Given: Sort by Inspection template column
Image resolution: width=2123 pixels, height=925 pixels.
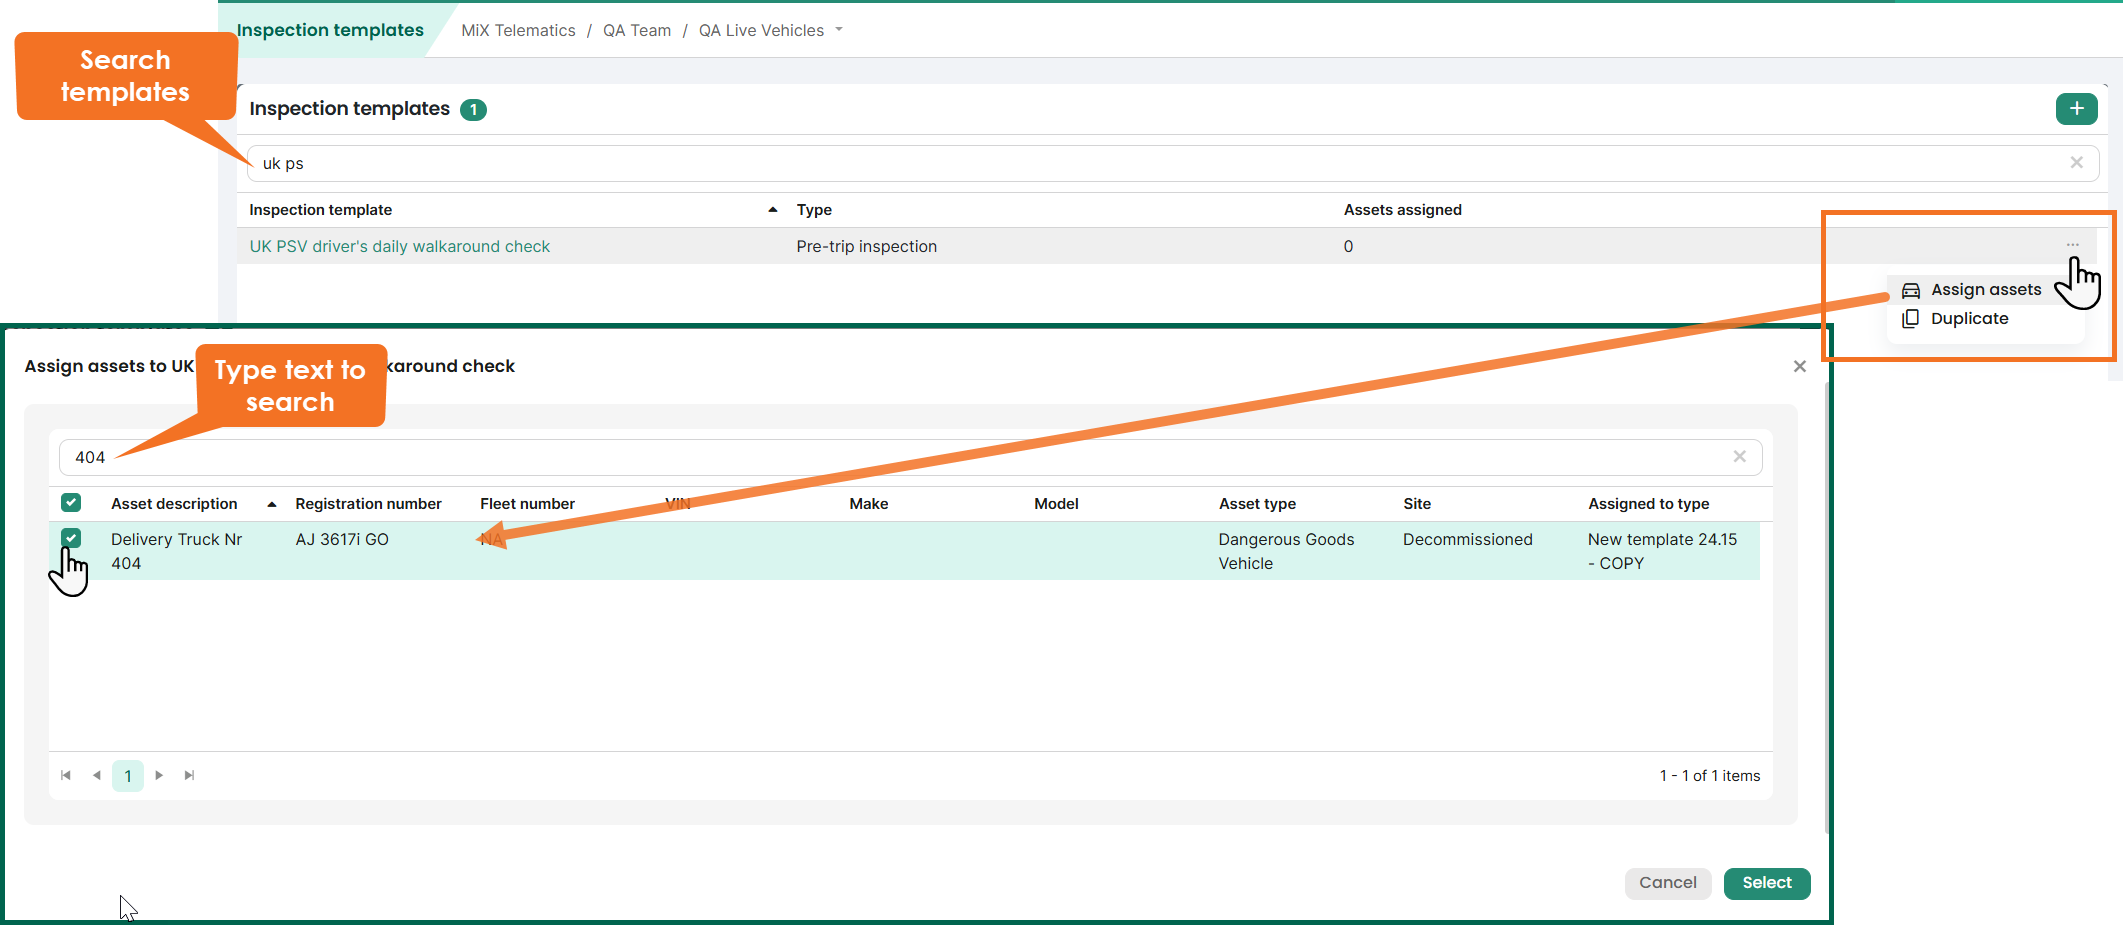Looking at the screenshot, I should click(320, 210).
